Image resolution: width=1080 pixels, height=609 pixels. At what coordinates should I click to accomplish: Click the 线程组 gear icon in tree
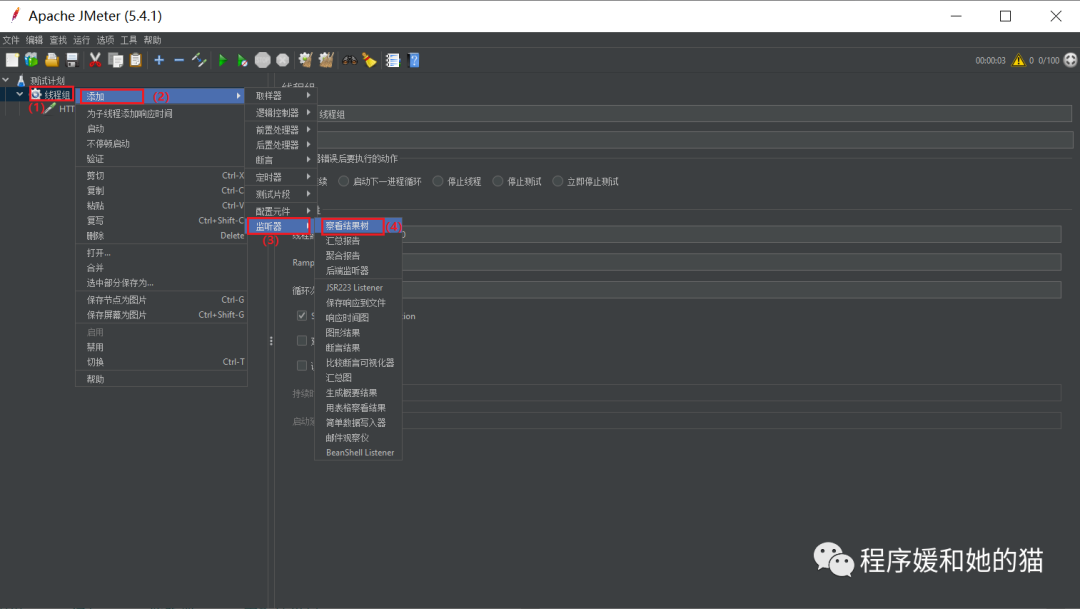tap(36, 94)
